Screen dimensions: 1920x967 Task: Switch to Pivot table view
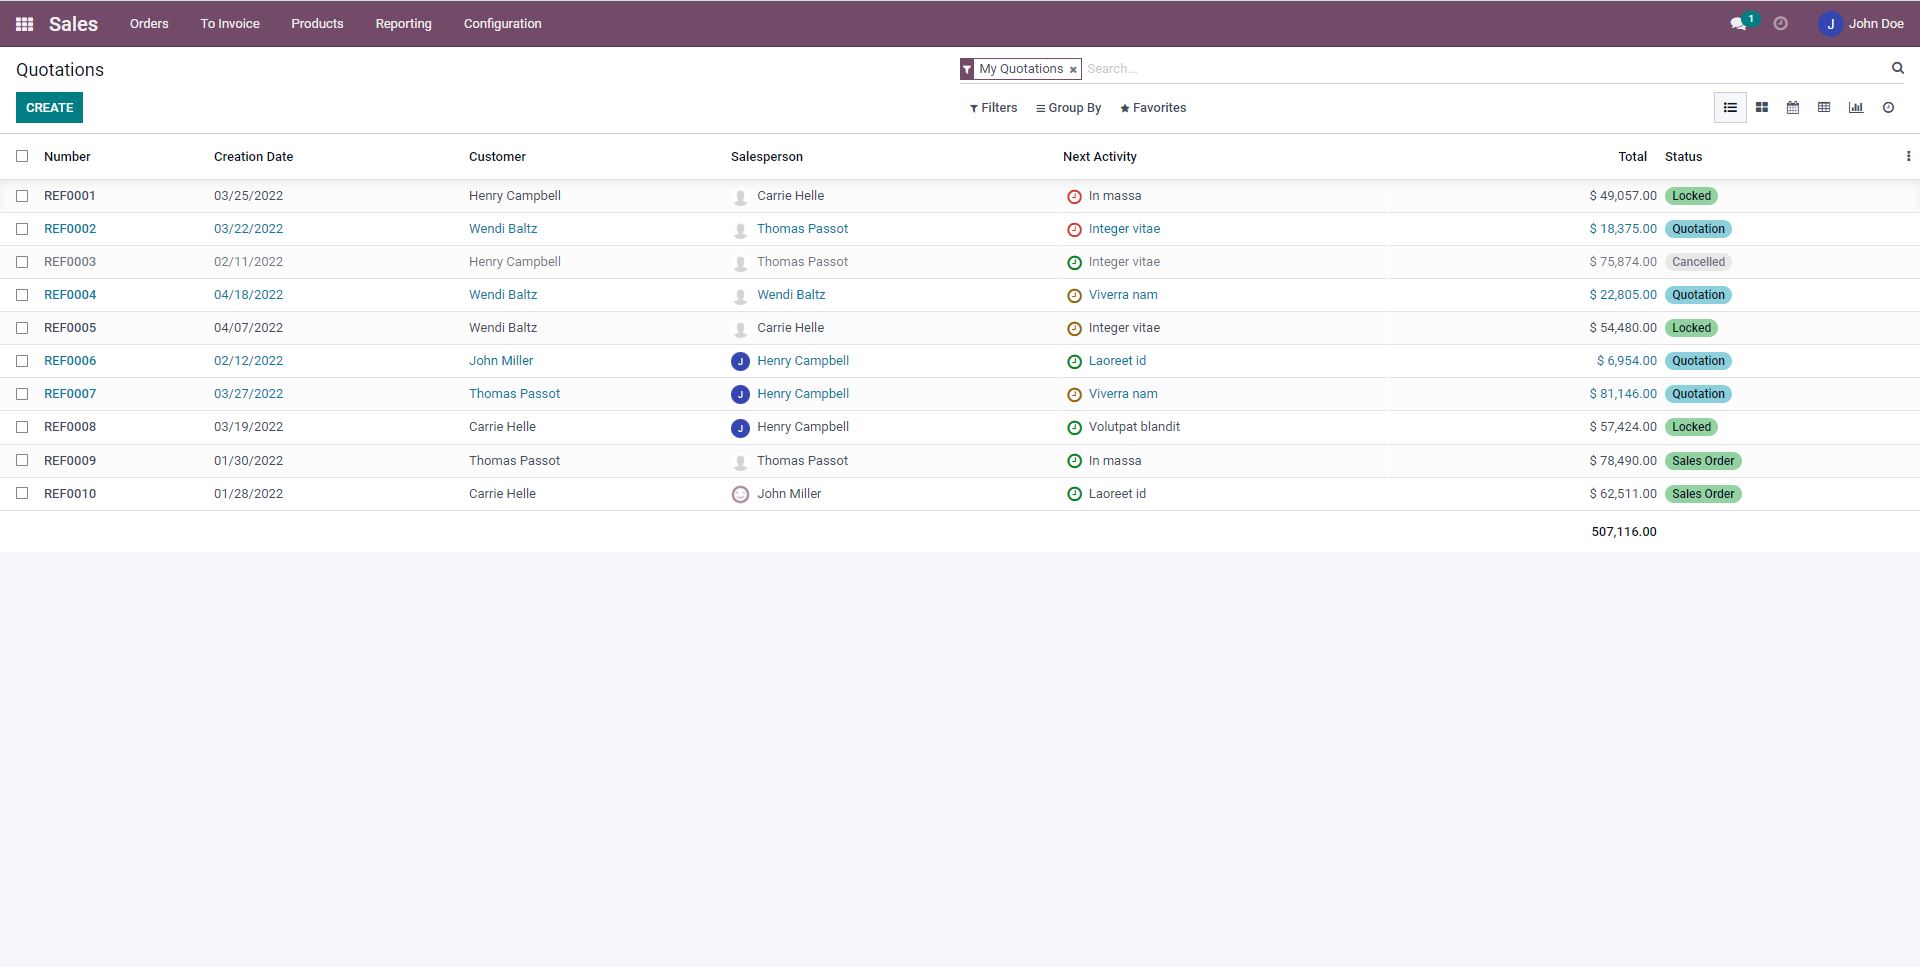(x=1823, y=108)
